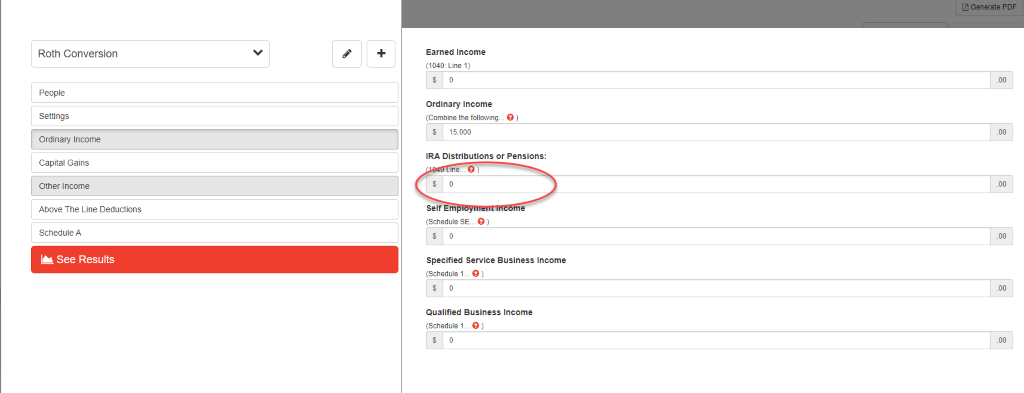The image size is (1024, 393).
Task: Open the Roth Conversion scenario dropdown
Action: coord(150,54)
